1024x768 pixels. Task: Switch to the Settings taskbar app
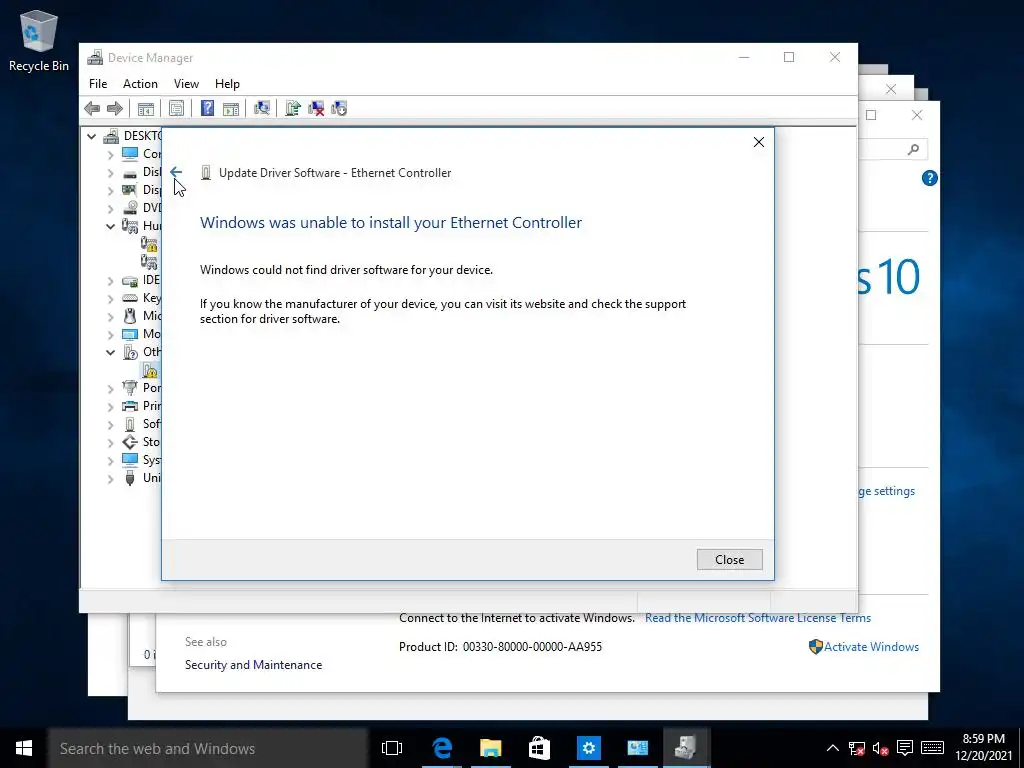pyautogui.click(x=588, y=748)
